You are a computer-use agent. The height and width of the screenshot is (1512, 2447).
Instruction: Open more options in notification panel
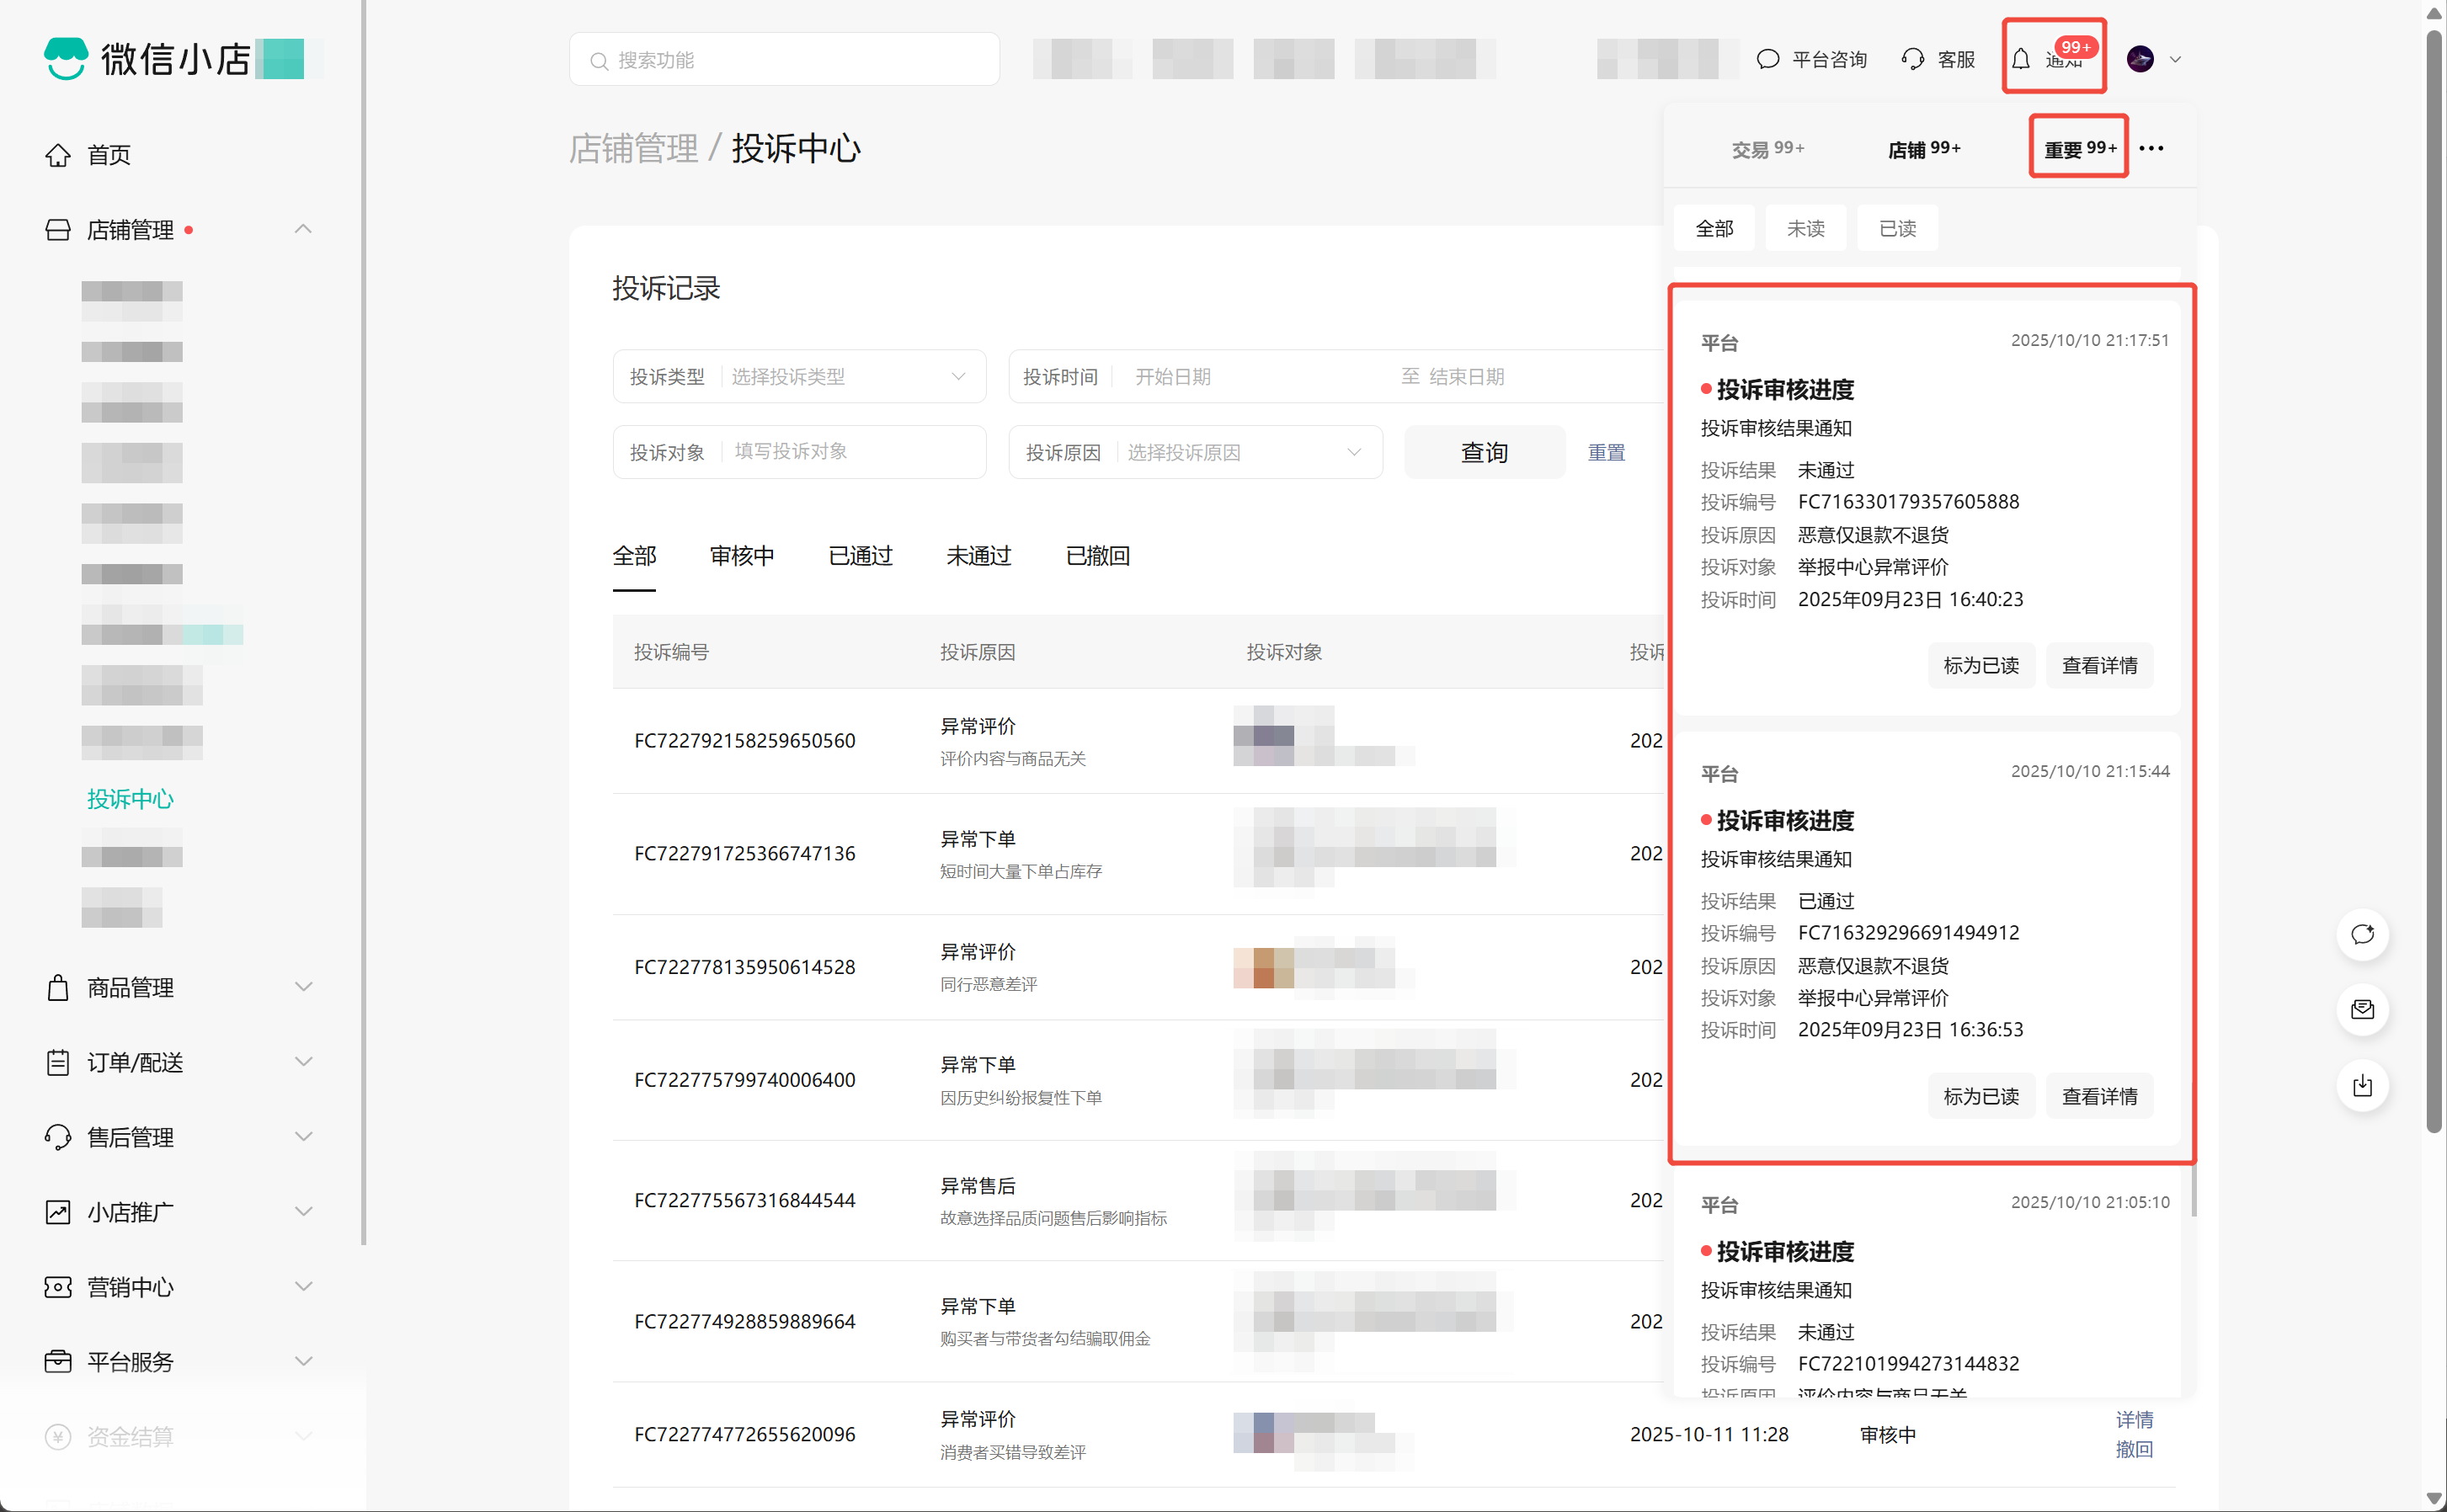pos(2151,149)
